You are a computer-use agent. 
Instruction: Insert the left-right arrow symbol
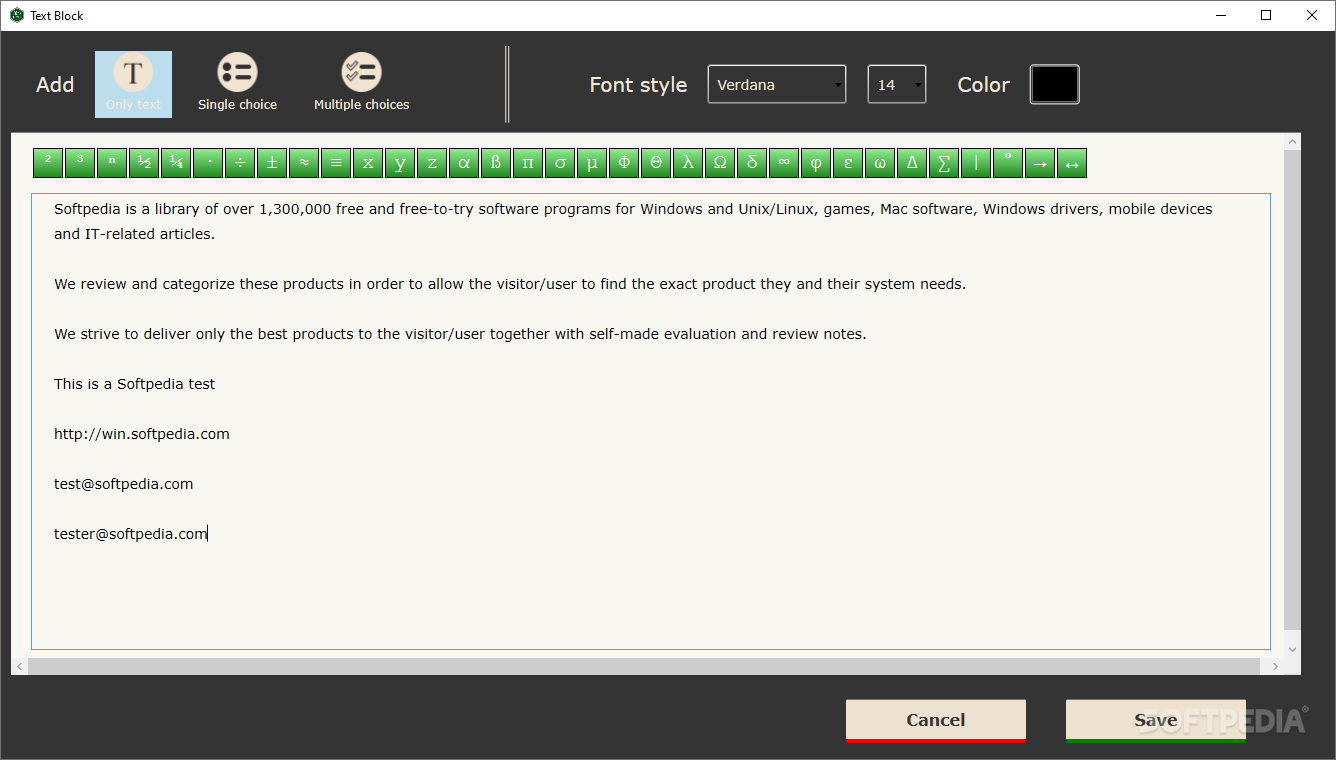pos(1072,163)
